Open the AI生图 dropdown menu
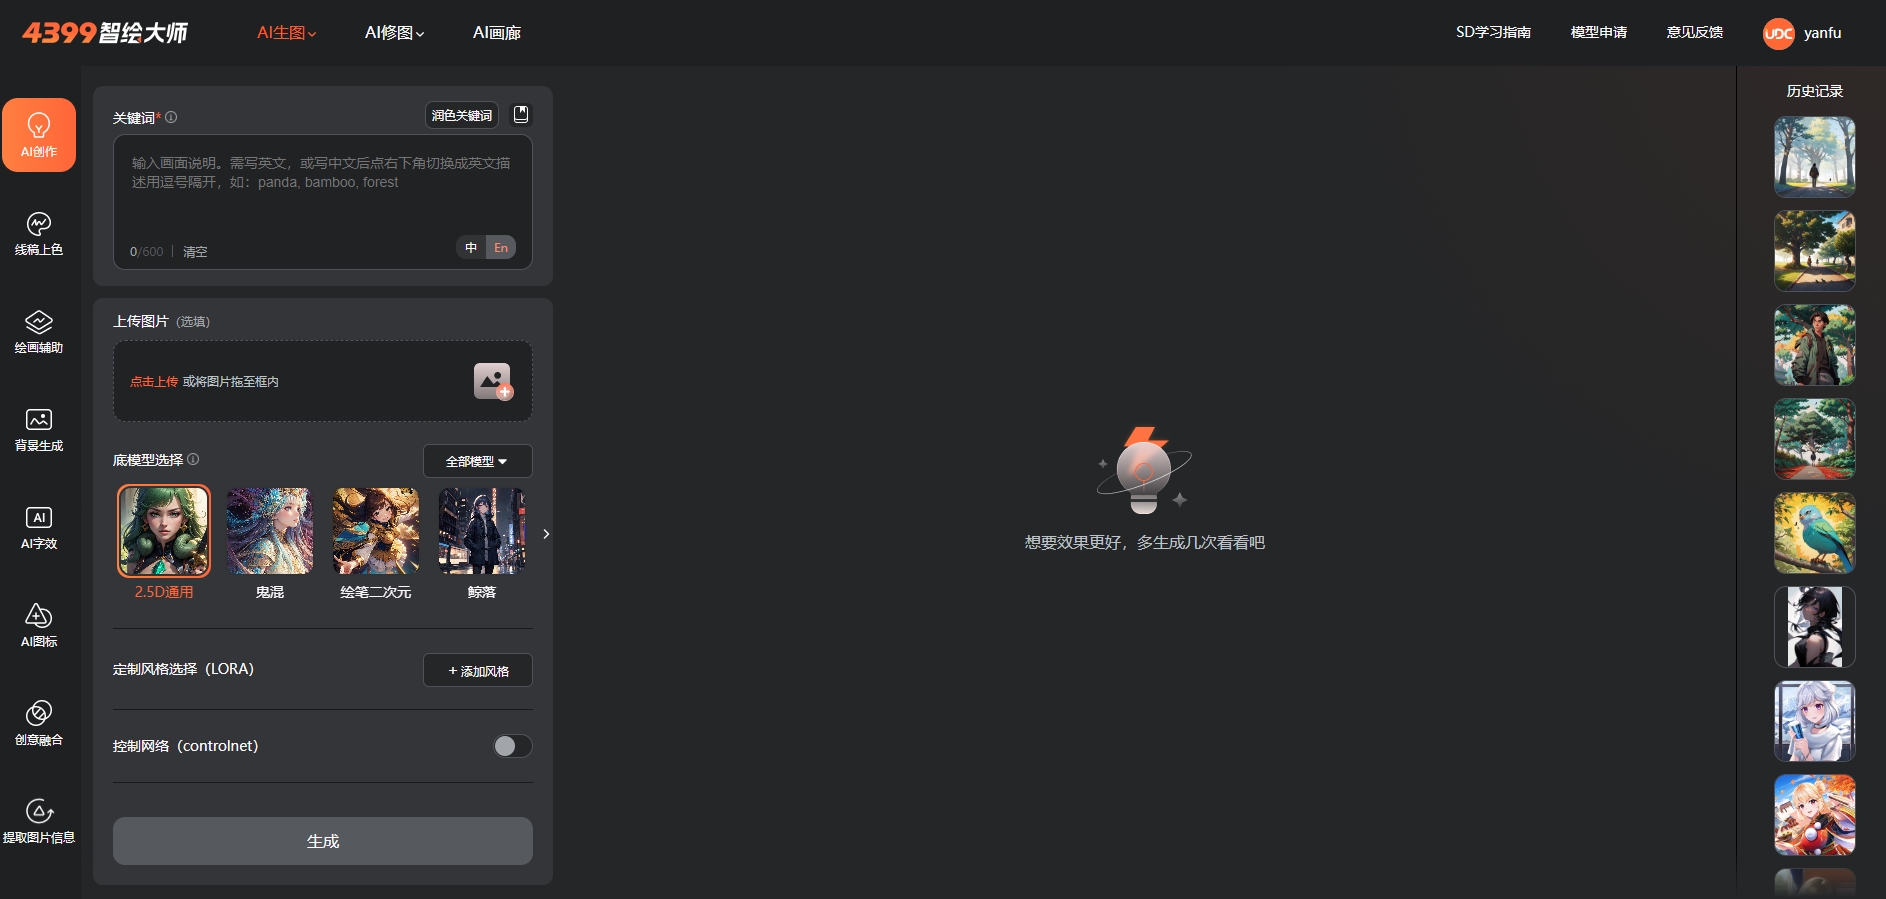 click(286, 33)
